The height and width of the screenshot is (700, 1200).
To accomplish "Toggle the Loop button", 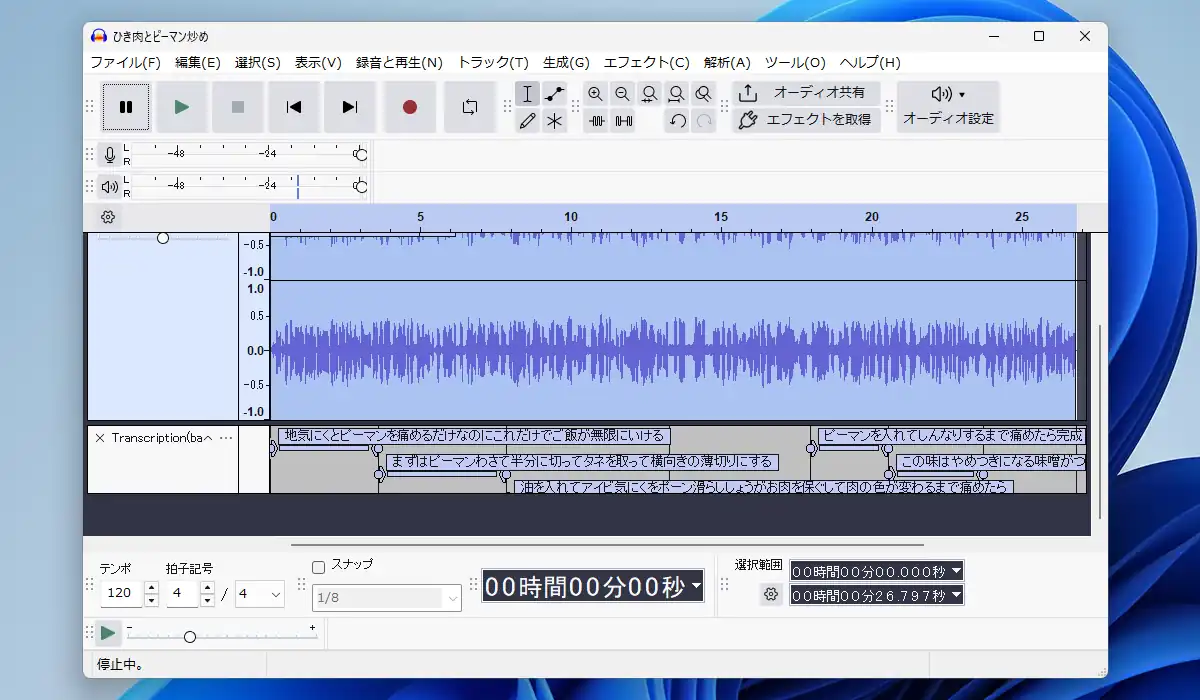I will 469,107.
